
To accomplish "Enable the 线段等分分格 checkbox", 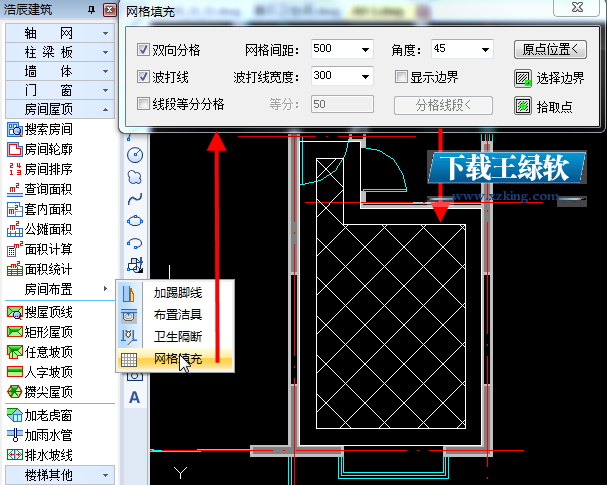I will tap(143, 104).
